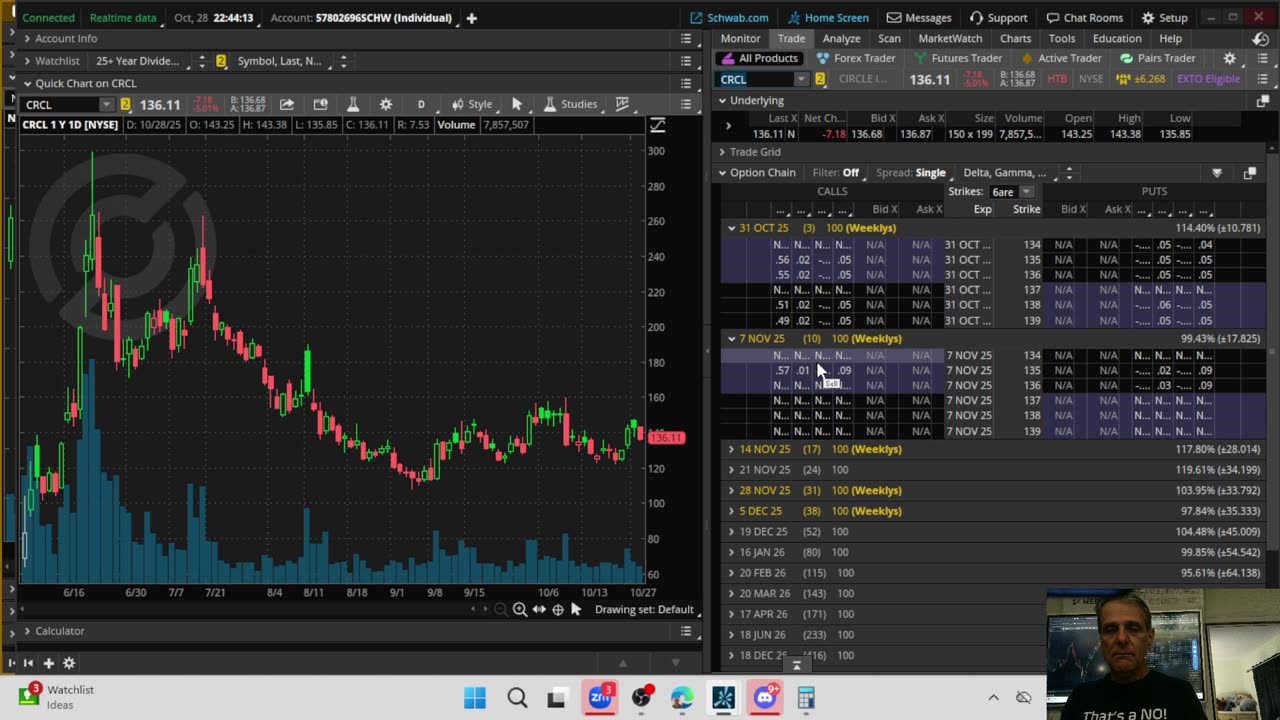Open Schwab.com link
The width and height of the screenshot is (1280, 720).
click(729, 18)
